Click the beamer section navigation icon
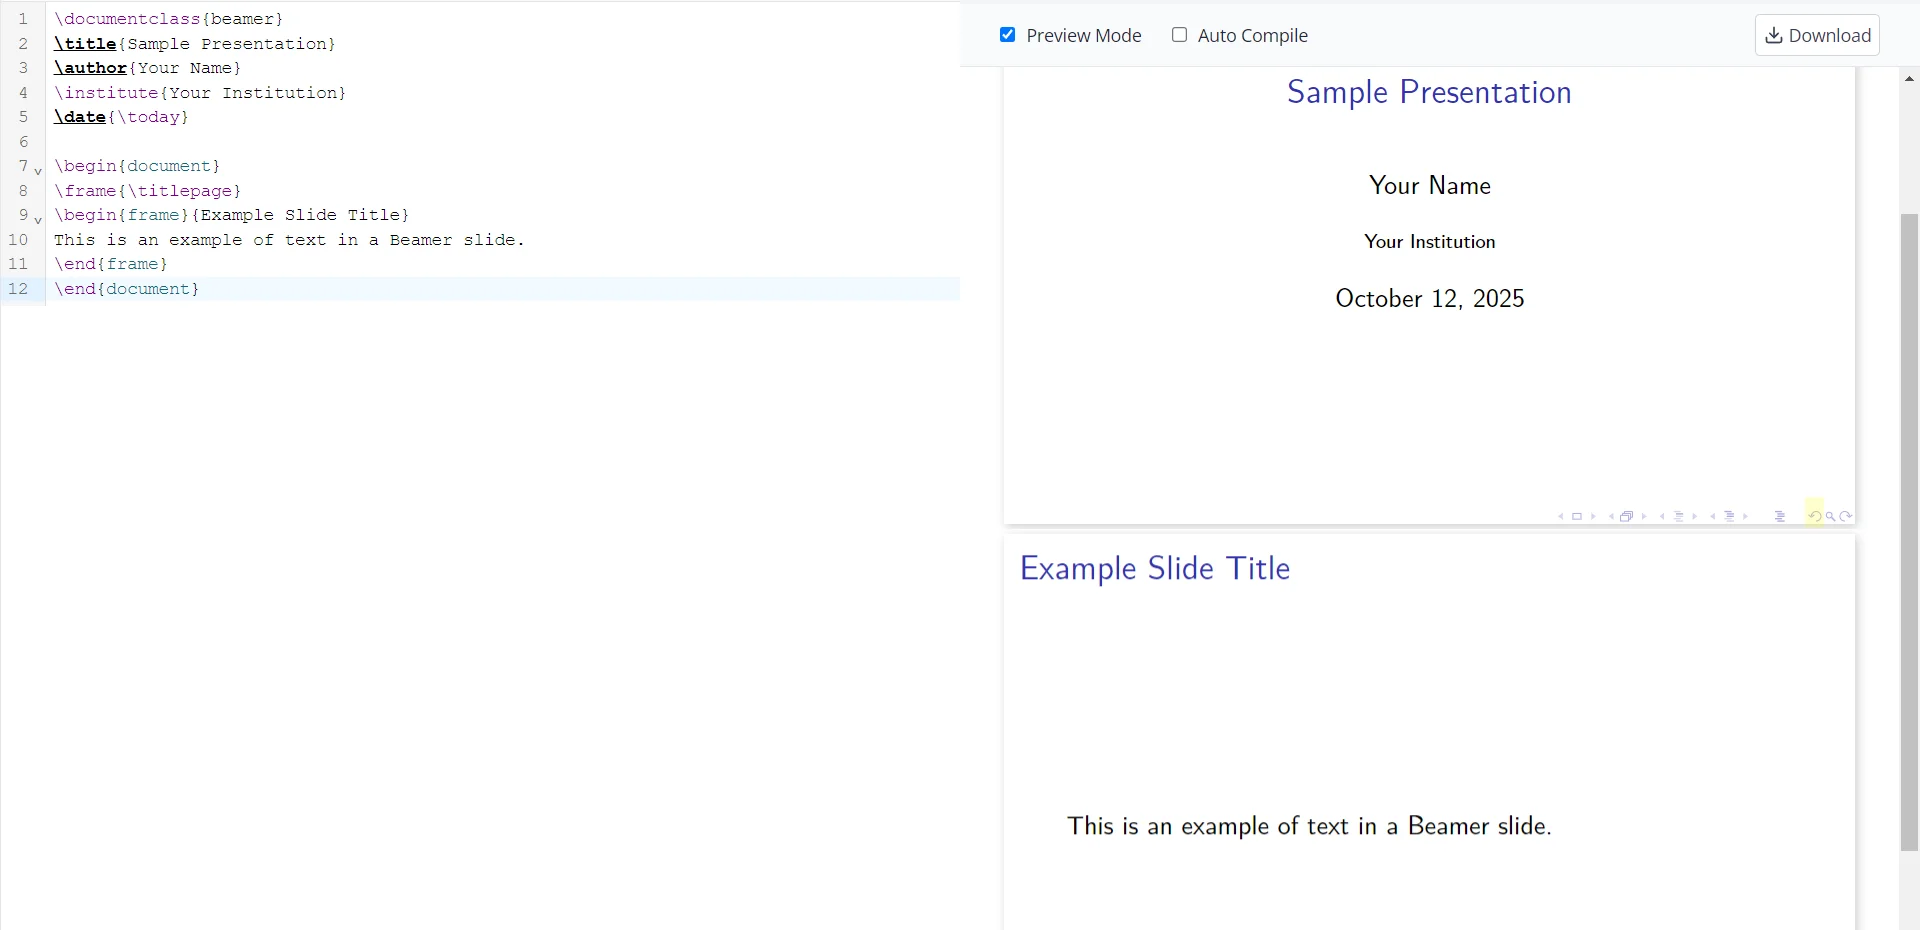This screenshot has width=1920, height=930. pyautogui.click(x=1729, y=517)
